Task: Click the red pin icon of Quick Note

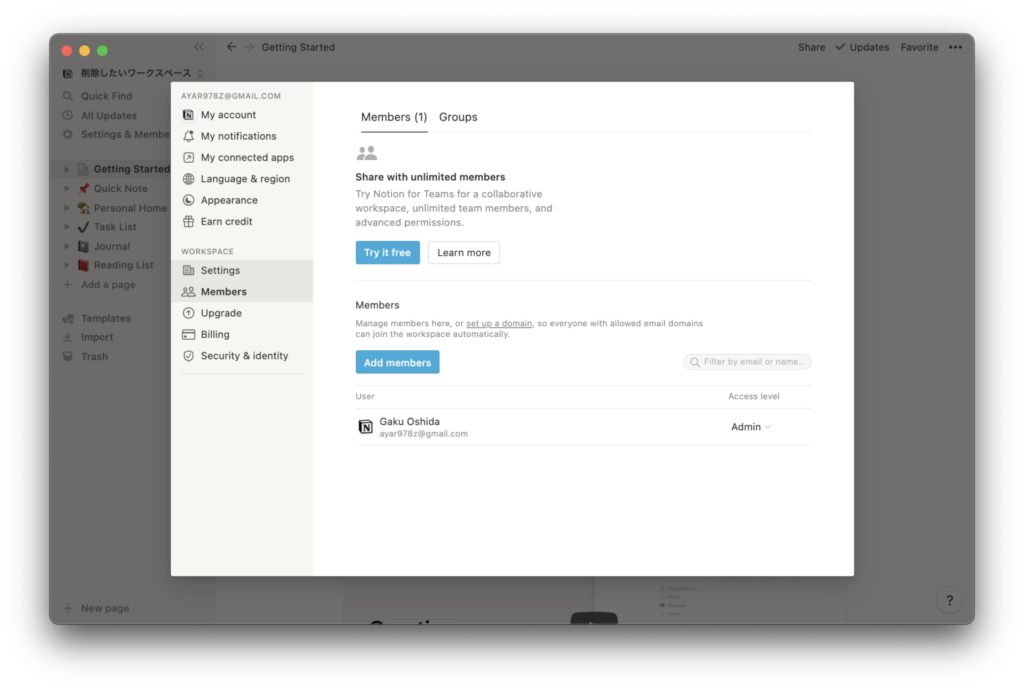Action: click(84, 189)
